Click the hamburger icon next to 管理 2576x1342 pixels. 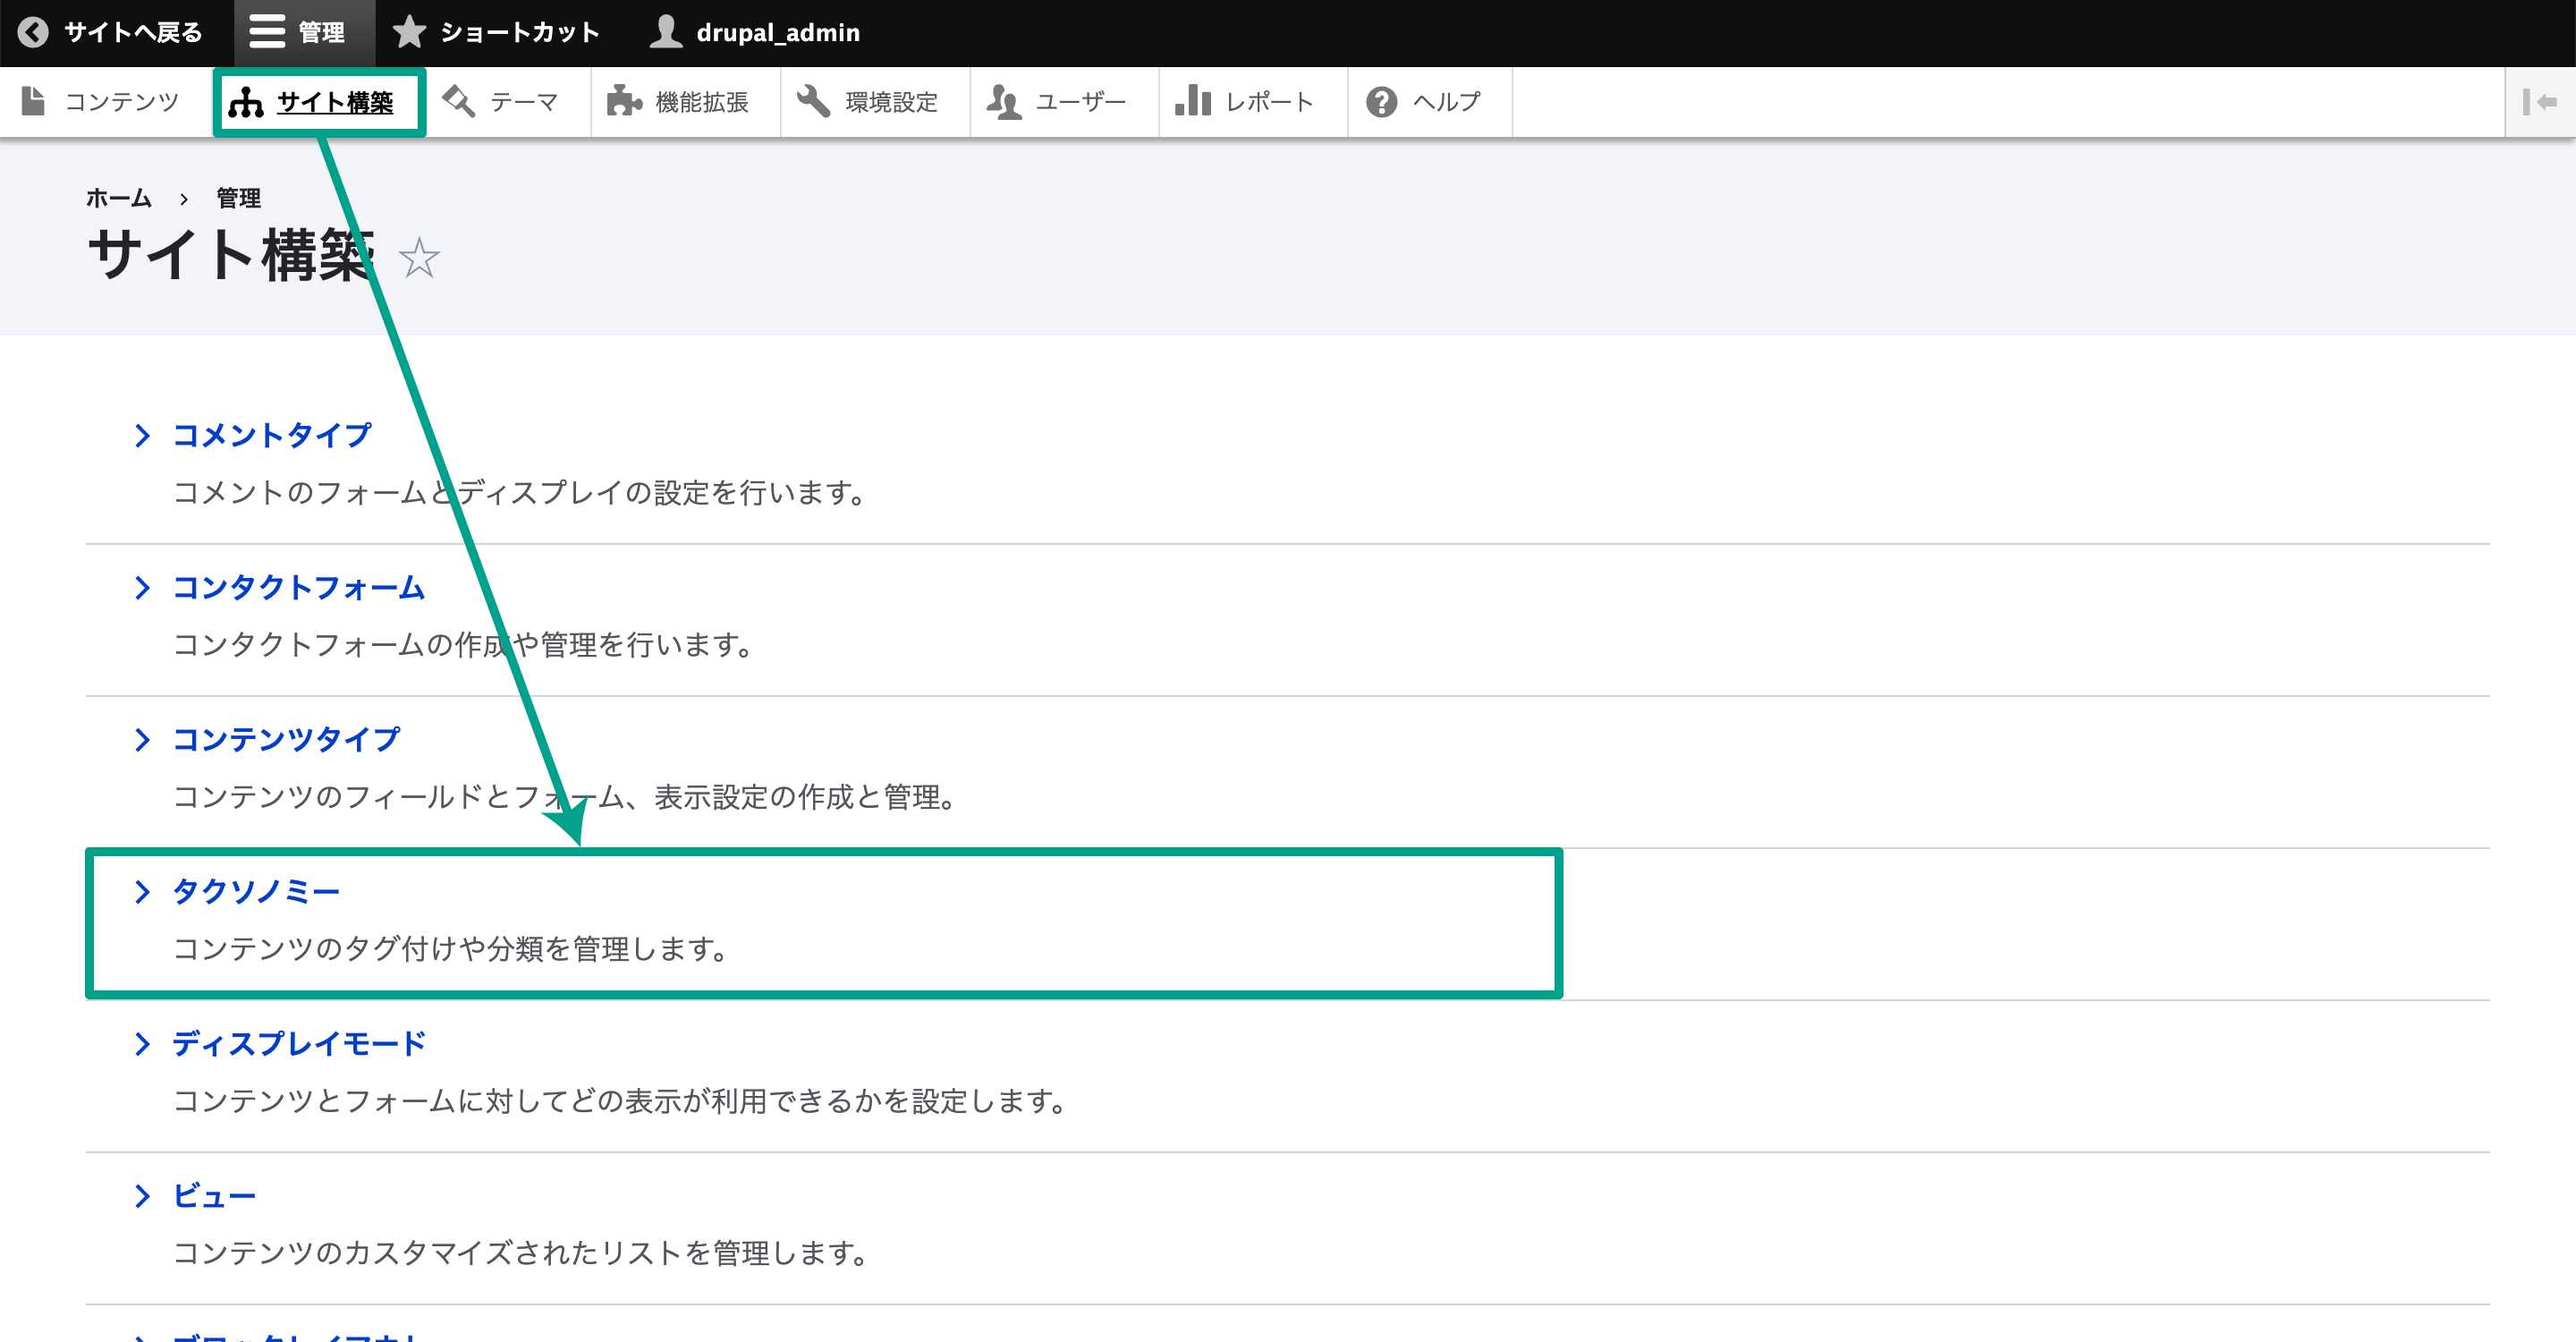coord(267,32)
